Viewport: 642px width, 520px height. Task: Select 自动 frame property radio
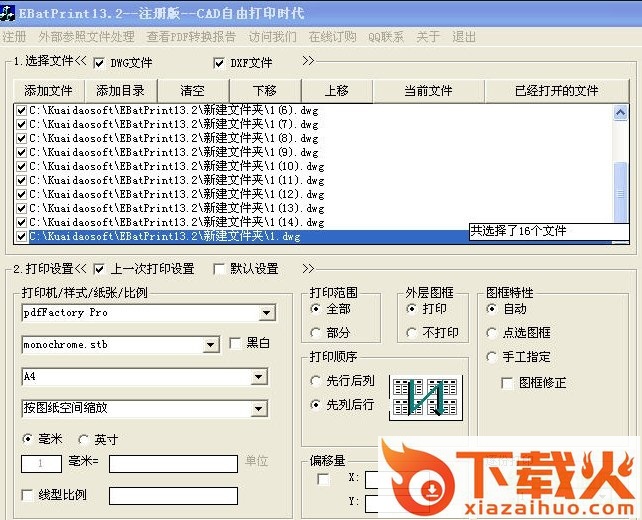point(491,308)
